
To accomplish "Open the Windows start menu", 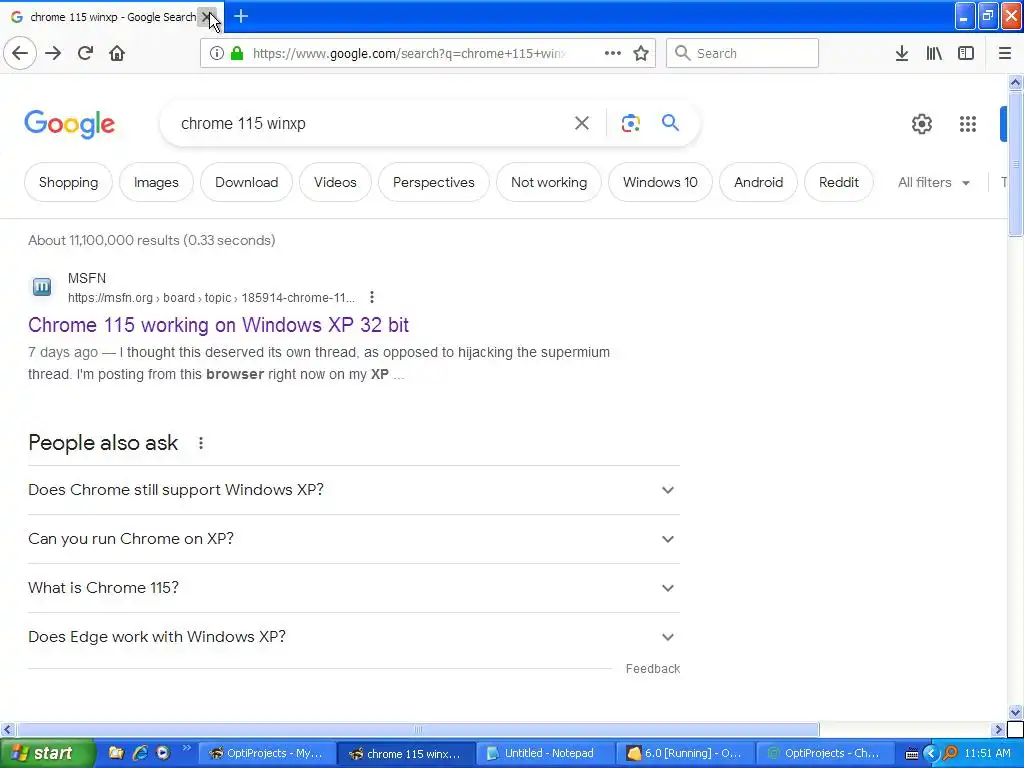I will 46,753.
